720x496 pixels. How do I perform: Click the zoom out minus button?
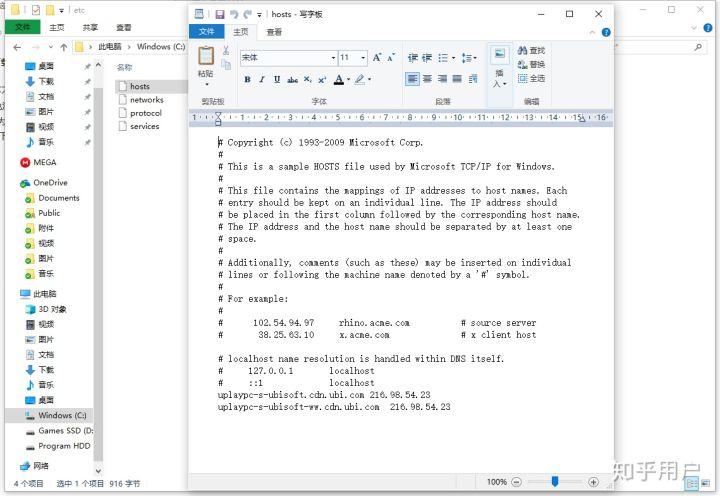click(517, 482)
